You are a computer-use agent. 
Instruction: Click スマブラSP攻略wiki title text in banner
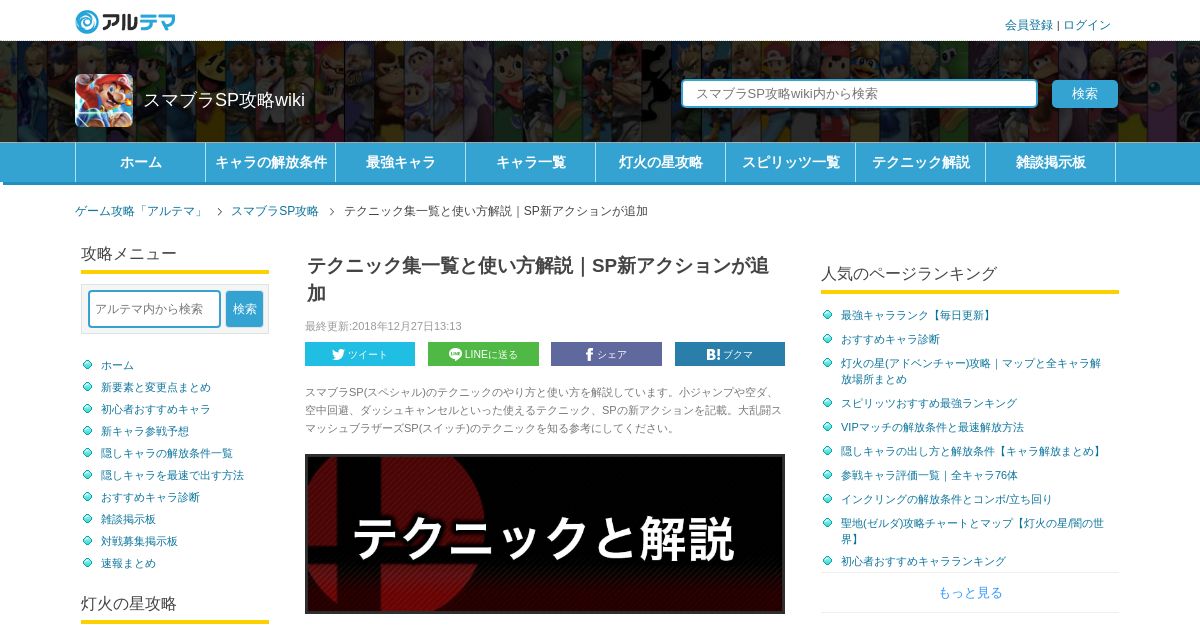click(224, 100)
